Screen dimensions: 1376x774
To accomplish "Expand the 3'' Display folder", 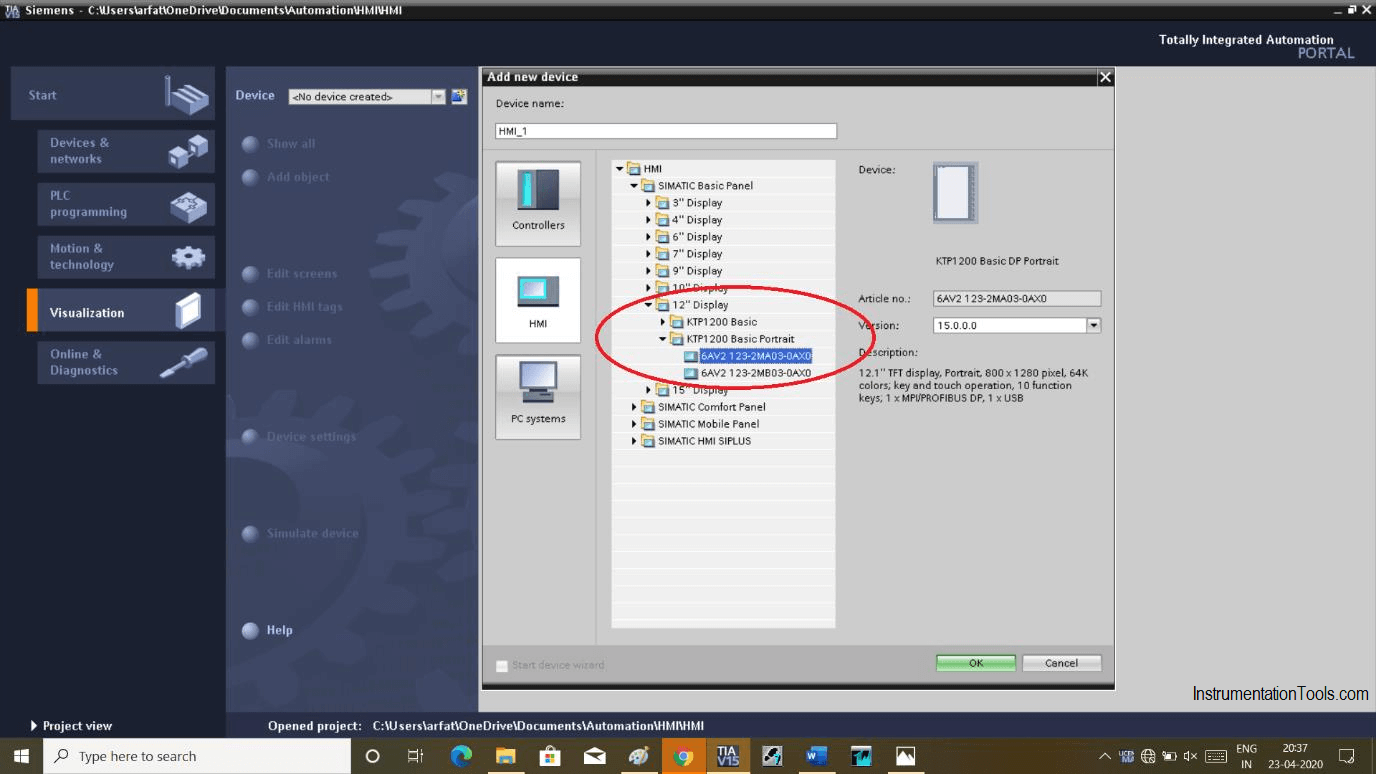I will [648, 203].
